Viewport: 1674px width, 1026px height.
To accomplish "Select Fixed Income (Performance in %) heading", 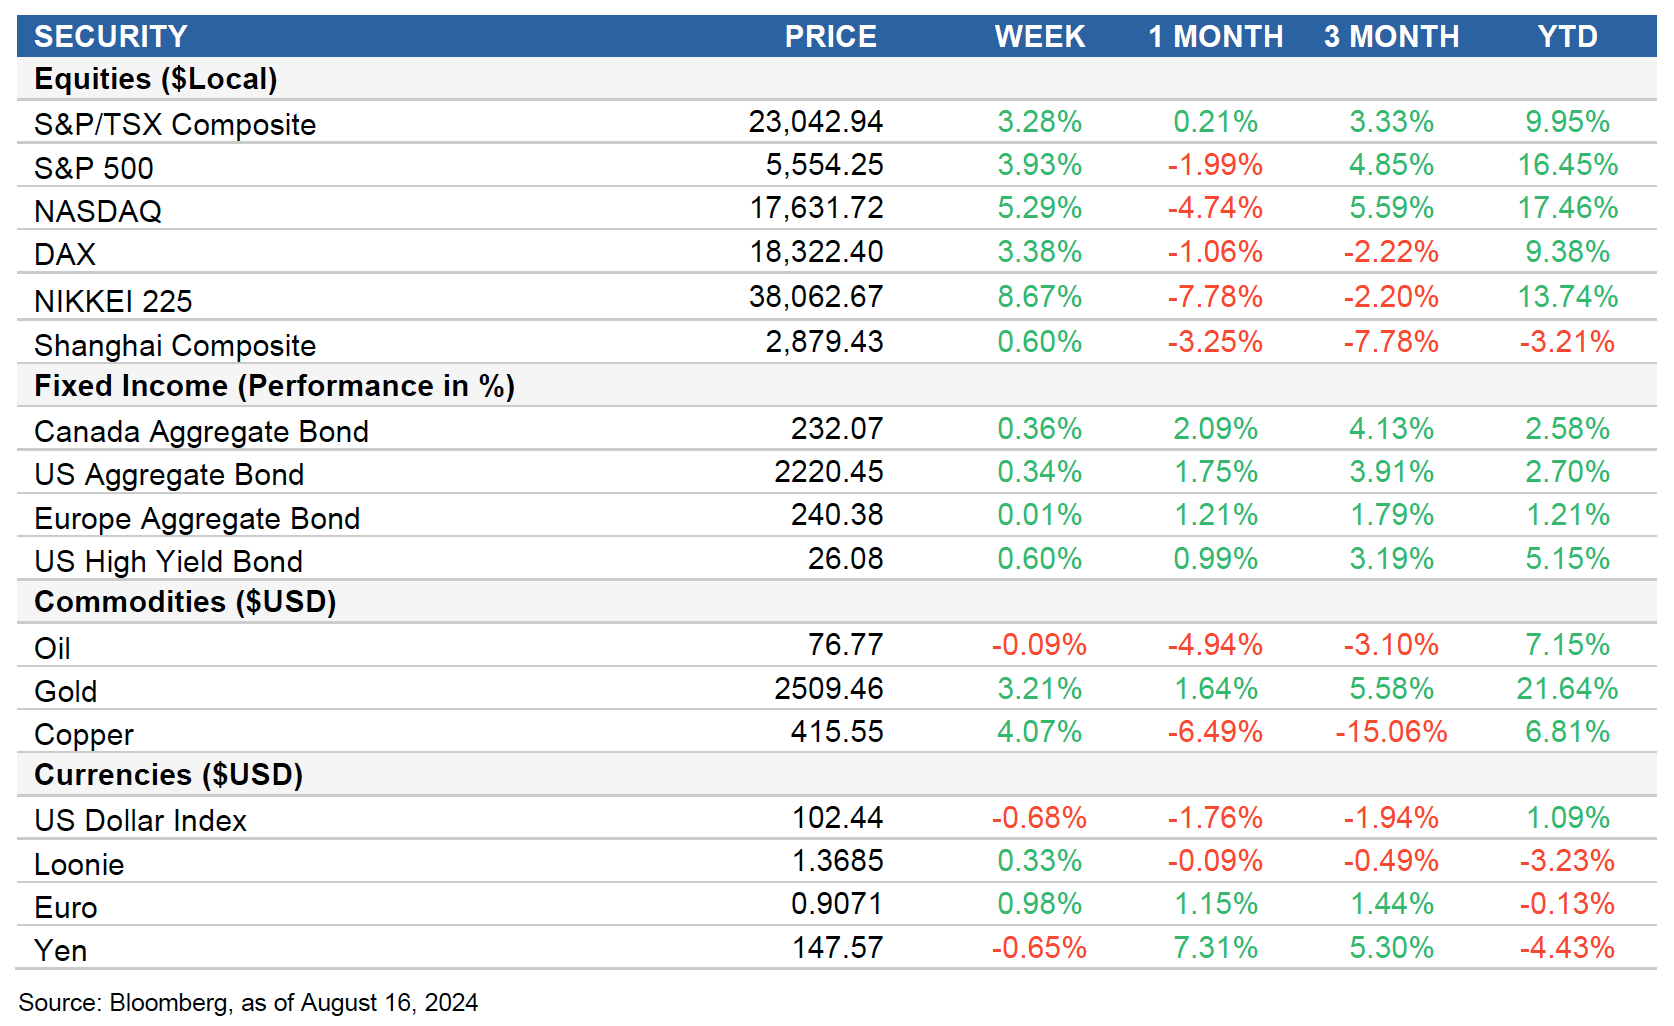I will (274, 386).
